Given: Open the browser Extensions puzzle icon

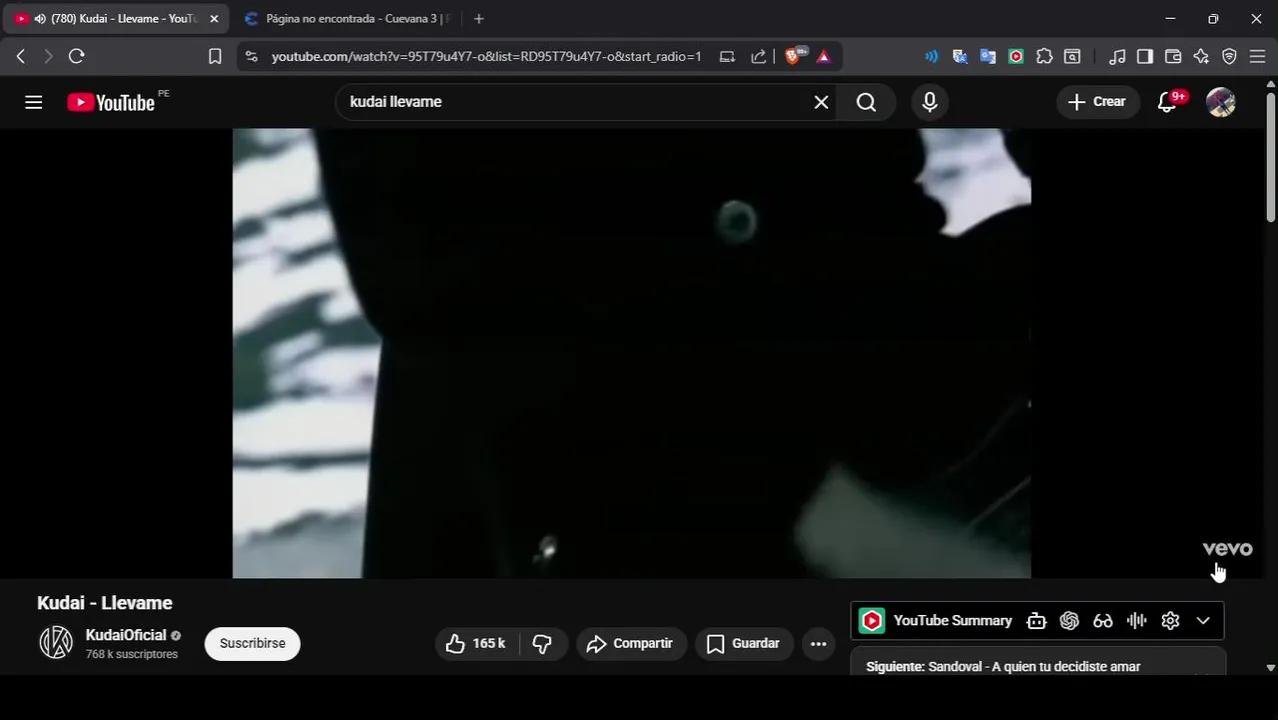Looking at the screenshot, I should [x=1044, y=57].
